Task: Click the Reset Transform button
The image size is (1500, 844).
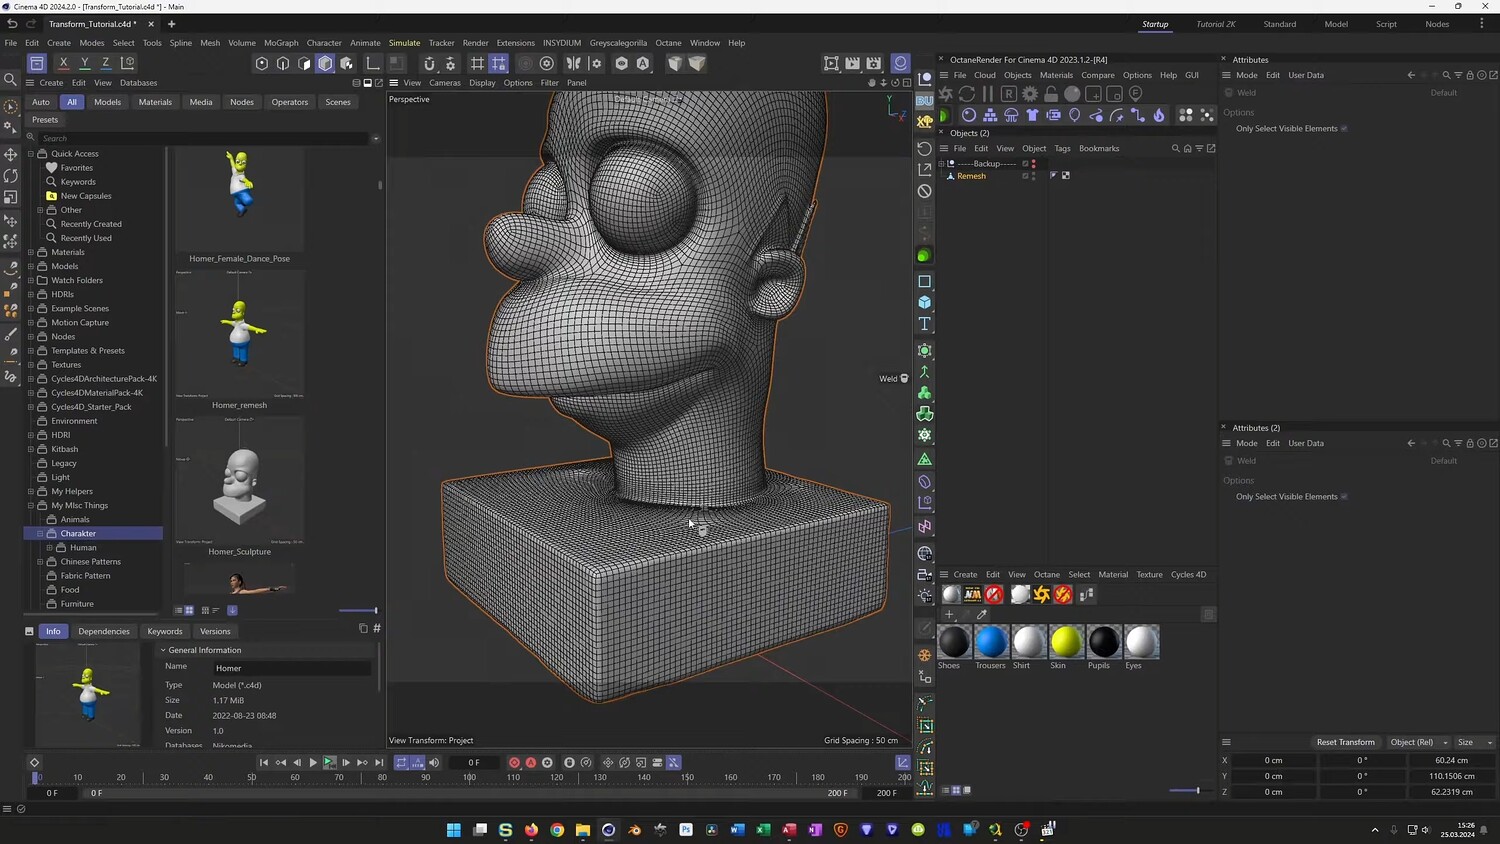Action: [1345, 742]
